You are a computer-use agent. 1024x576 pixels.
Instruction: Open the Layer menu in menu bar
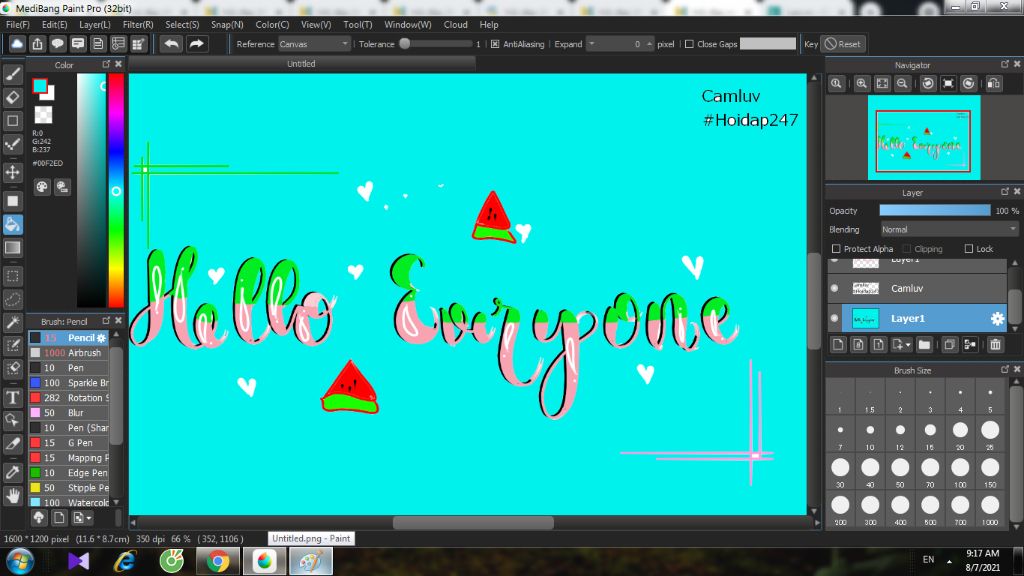[94, 24]
